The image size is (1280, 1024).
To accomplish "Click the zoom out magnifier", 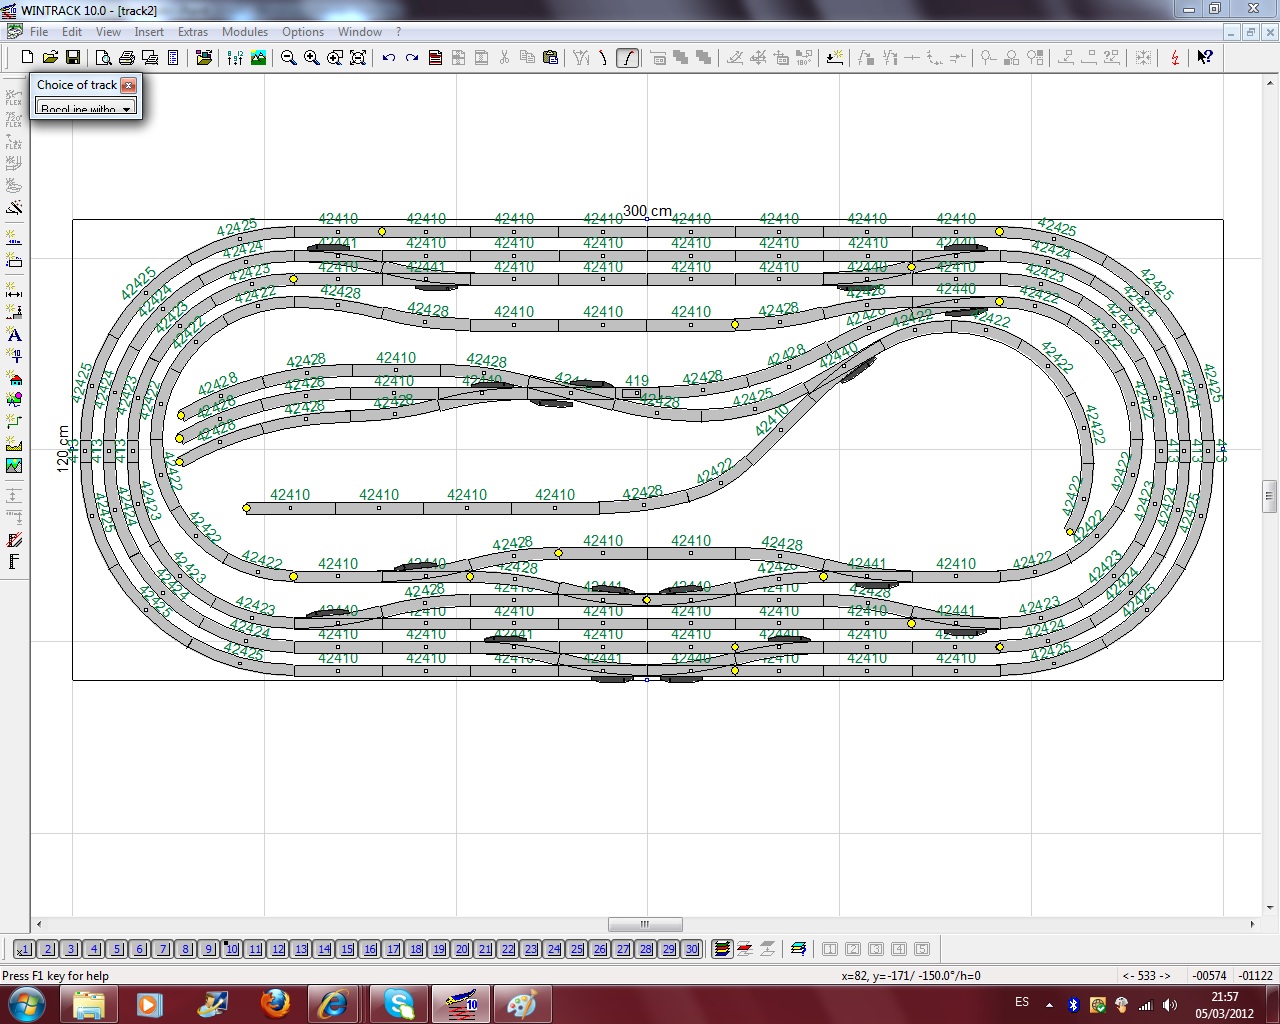I will [x=289, y=58].
